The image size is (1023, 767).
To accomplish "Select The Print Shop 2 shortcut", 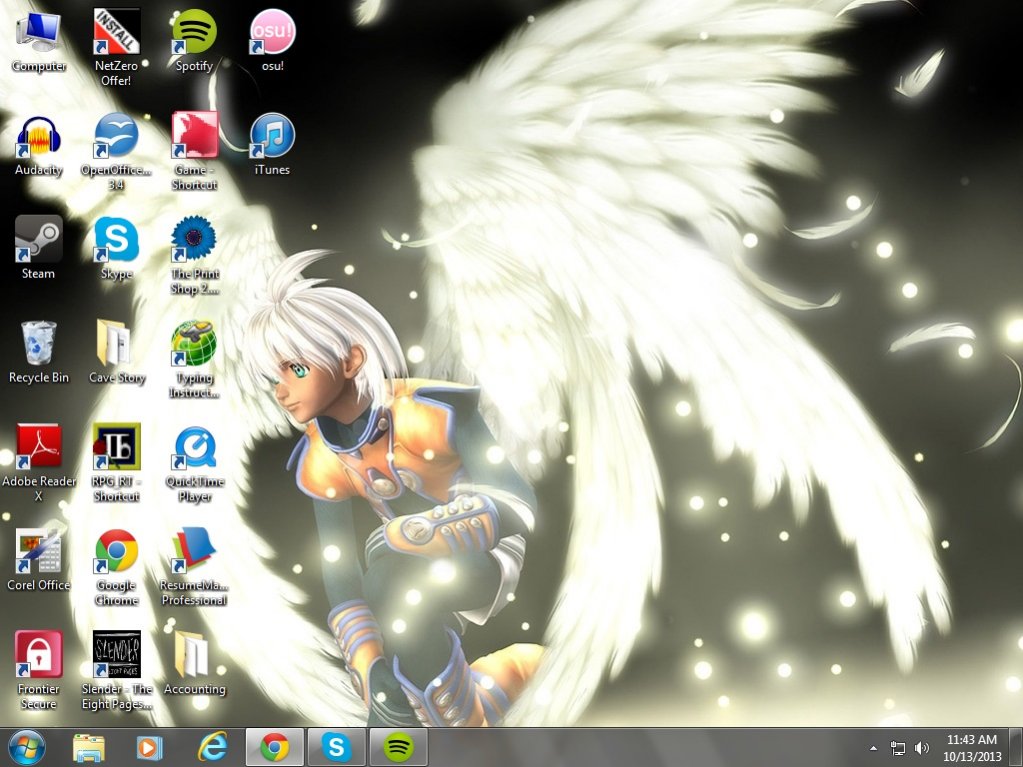I will click(x=194, y=255).
